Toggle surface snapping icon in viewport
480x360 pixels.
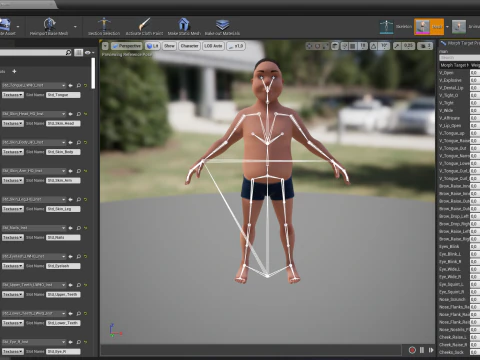click(x=345, y=46)
